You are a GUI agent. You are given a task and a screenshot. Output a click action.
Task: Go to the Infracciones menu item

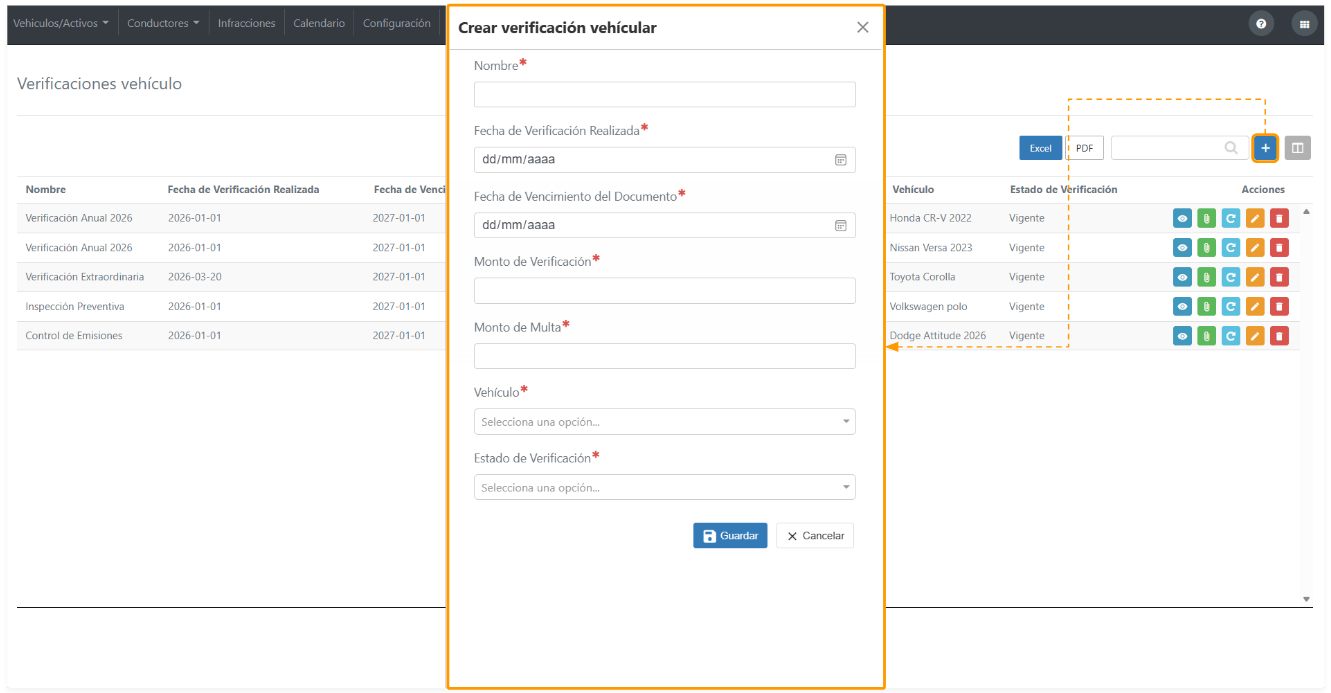tap(246, 23)
